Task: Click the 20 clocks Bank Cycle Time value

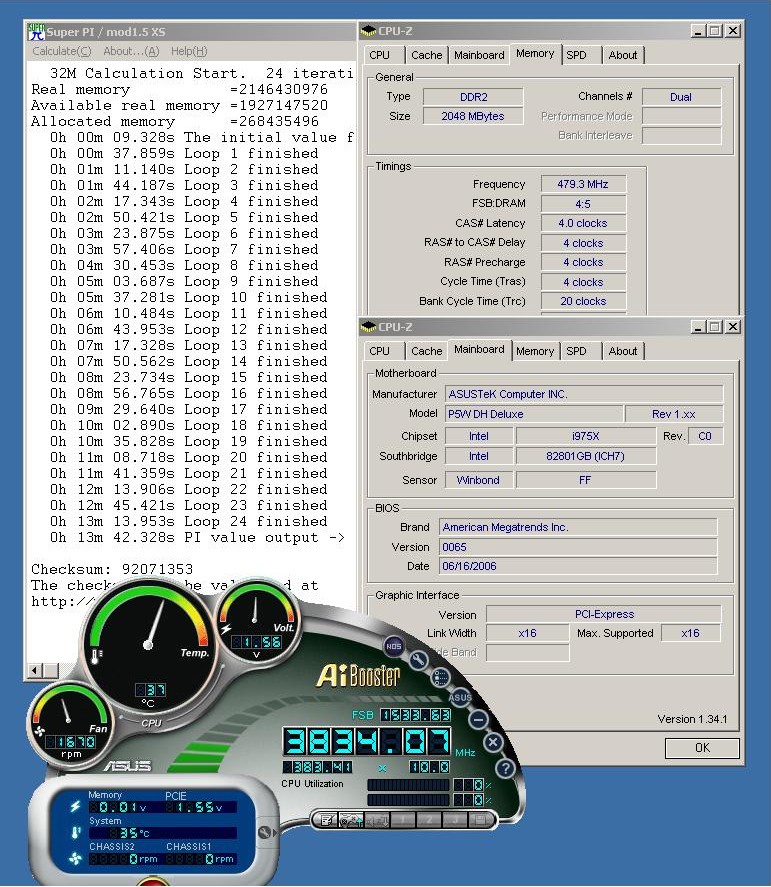Action: pyautogui.click(x=583, y=302)
